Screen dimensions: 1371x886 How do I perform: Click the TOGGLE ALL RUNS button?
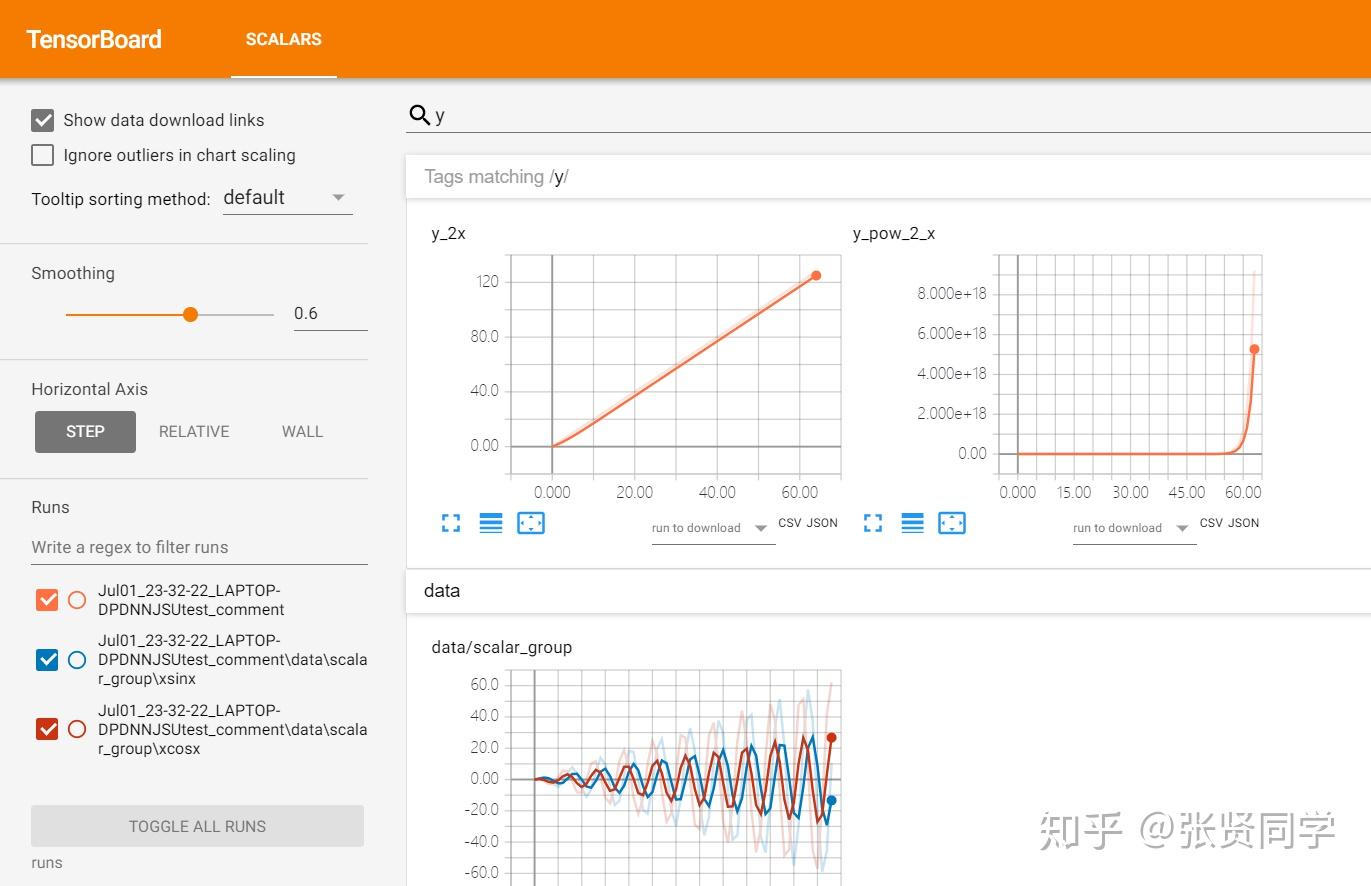pyautogui.click(x=197, y=826)
